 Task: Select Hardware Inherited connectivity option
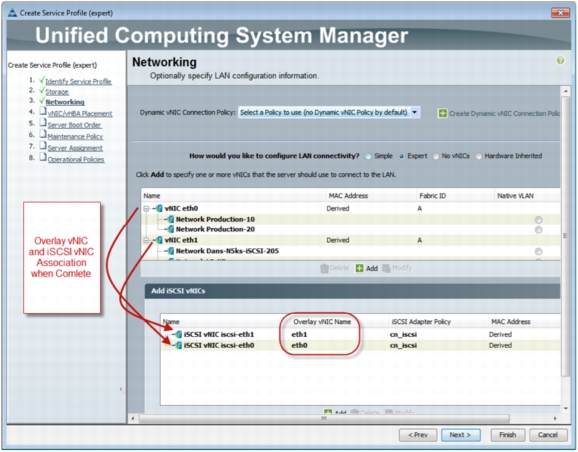click(478, 156)
